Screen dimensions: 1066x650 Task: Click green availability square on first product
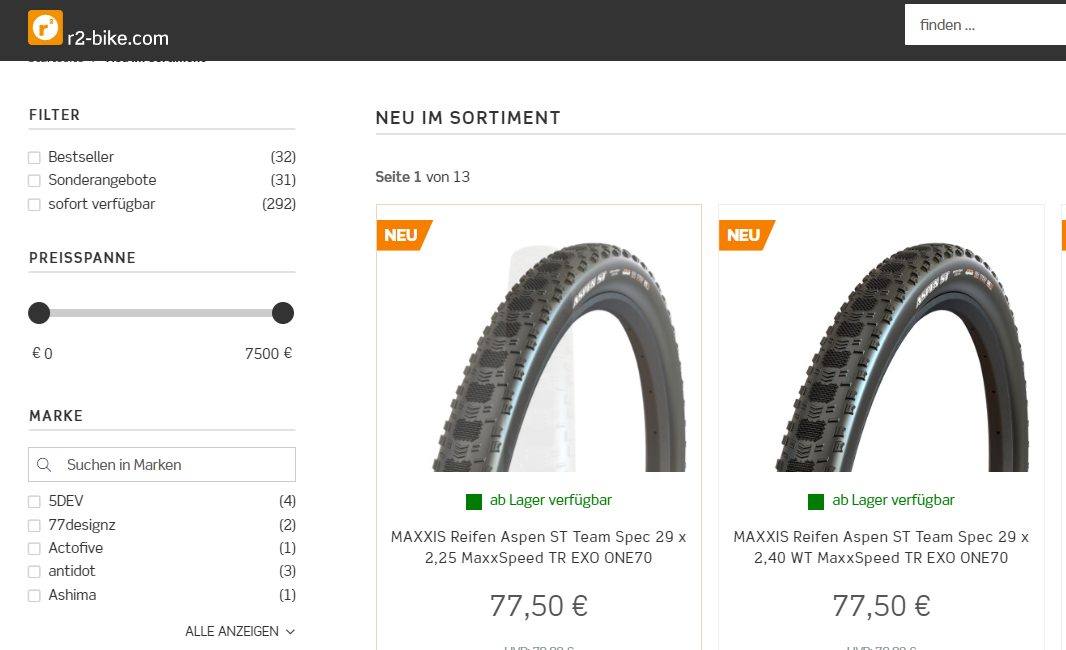click(x=474, y=501)
